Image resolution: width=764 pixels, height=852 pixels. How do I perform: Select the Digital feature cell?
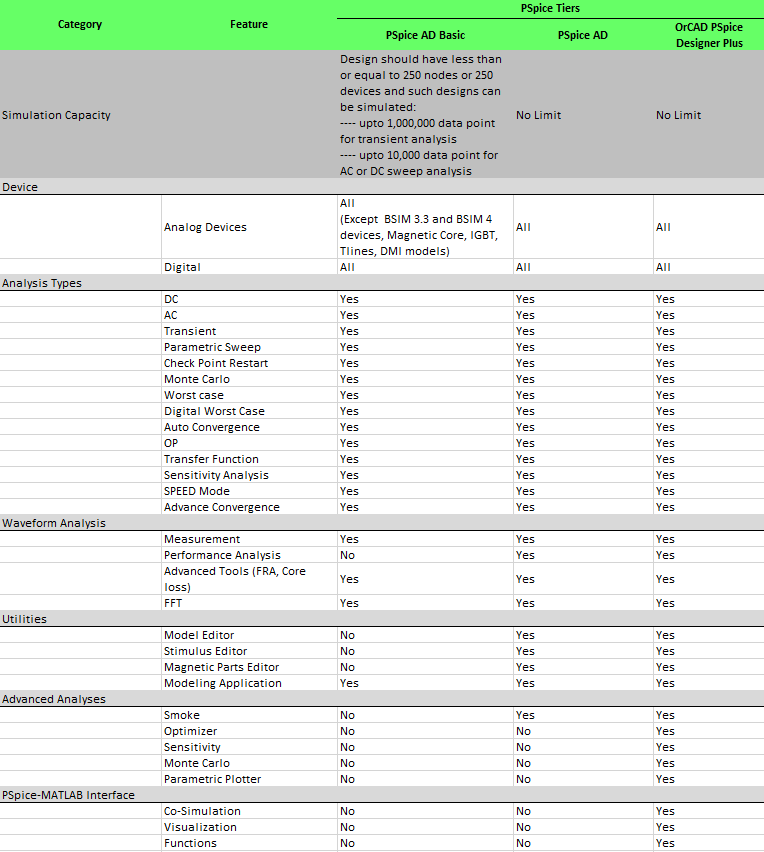coord(249,267)
